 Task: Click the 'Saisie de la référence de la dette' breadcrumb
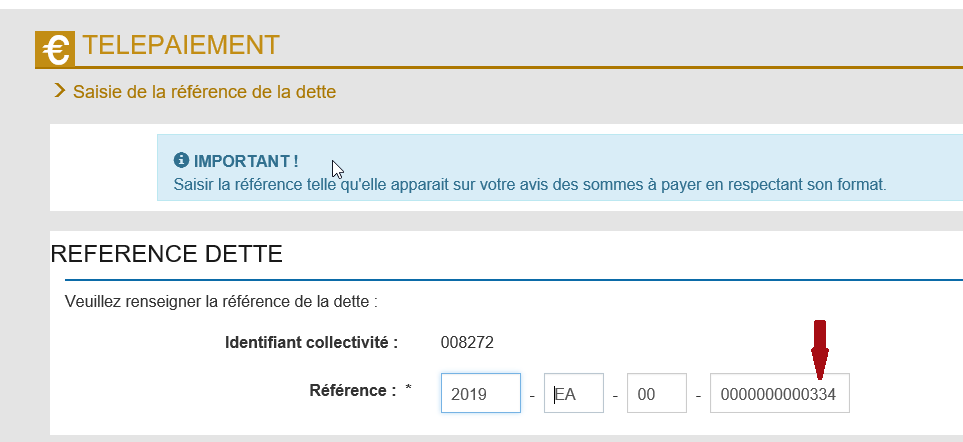click(x=205, y=92)
